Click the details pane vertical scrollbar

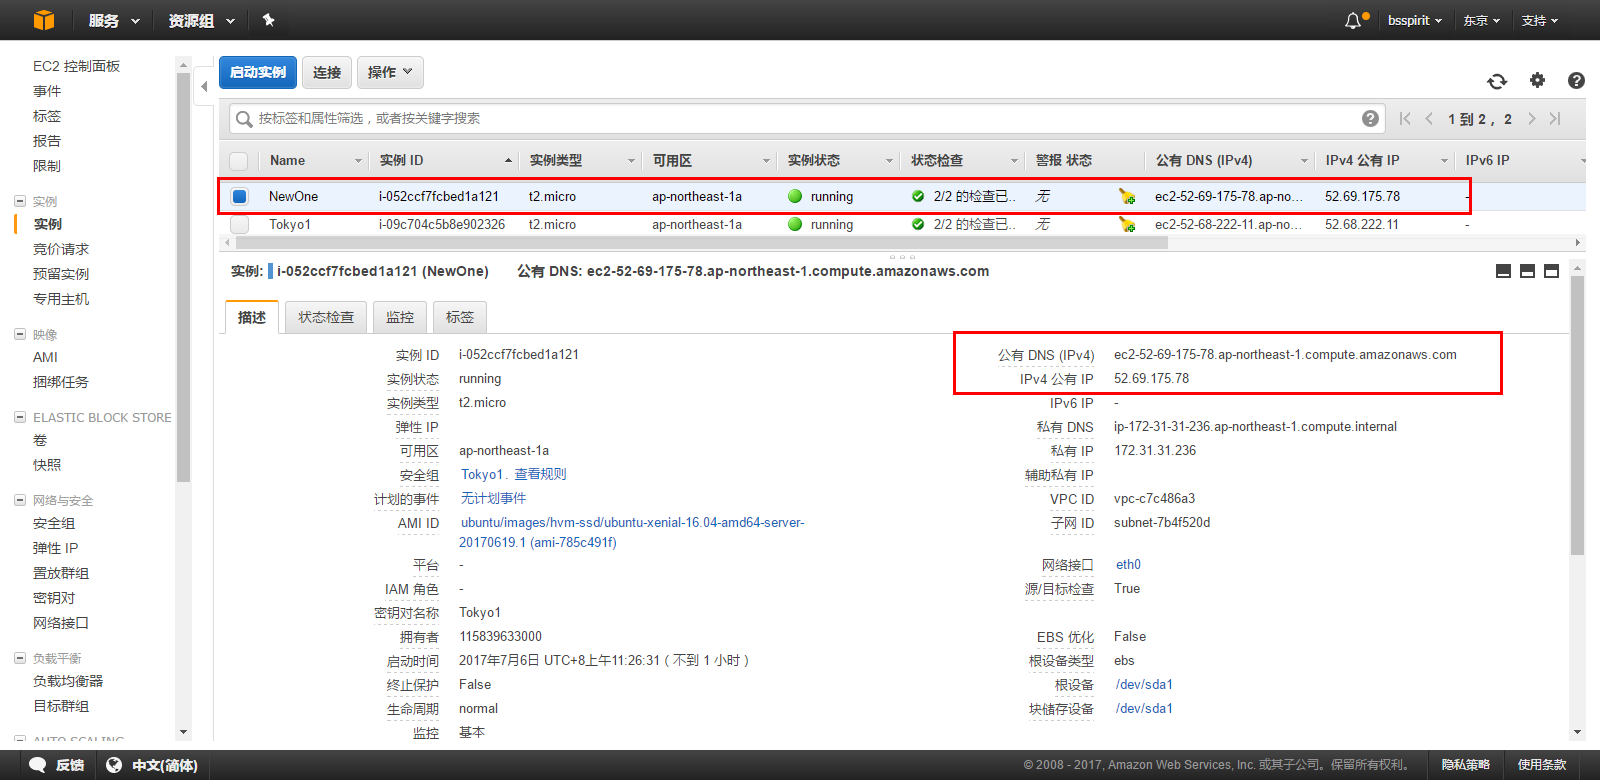1577,415
